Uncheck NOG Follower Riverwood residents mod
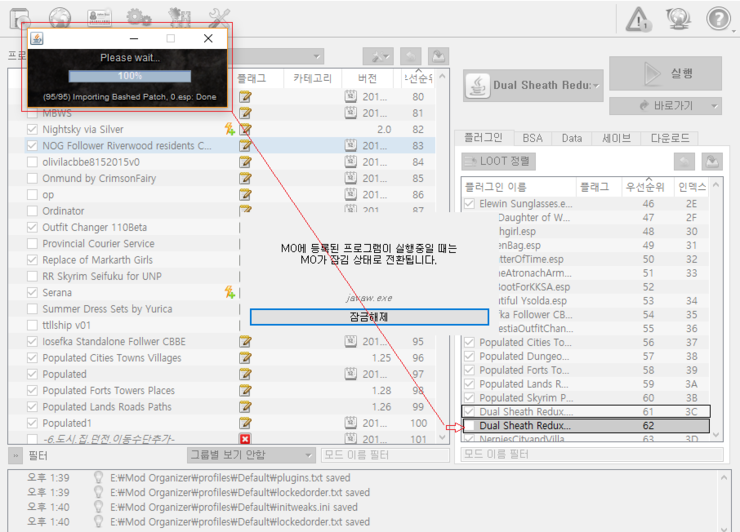 click(x=32, y=145)
